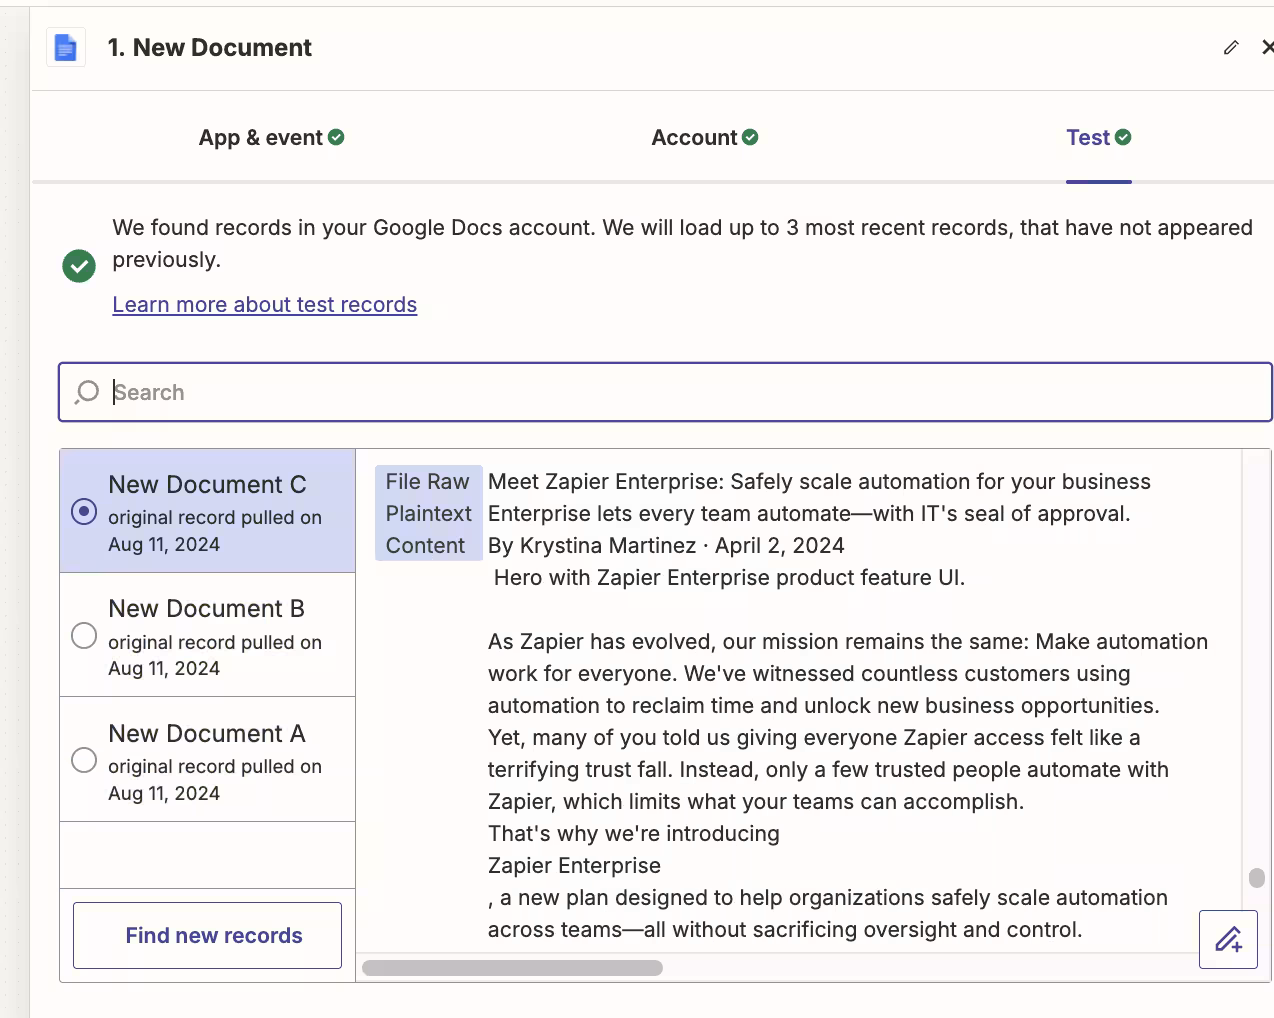Select New Document C radio button
This screenshot has height=1018, width=1274.
pyautogui.click(x=84, y=511)
